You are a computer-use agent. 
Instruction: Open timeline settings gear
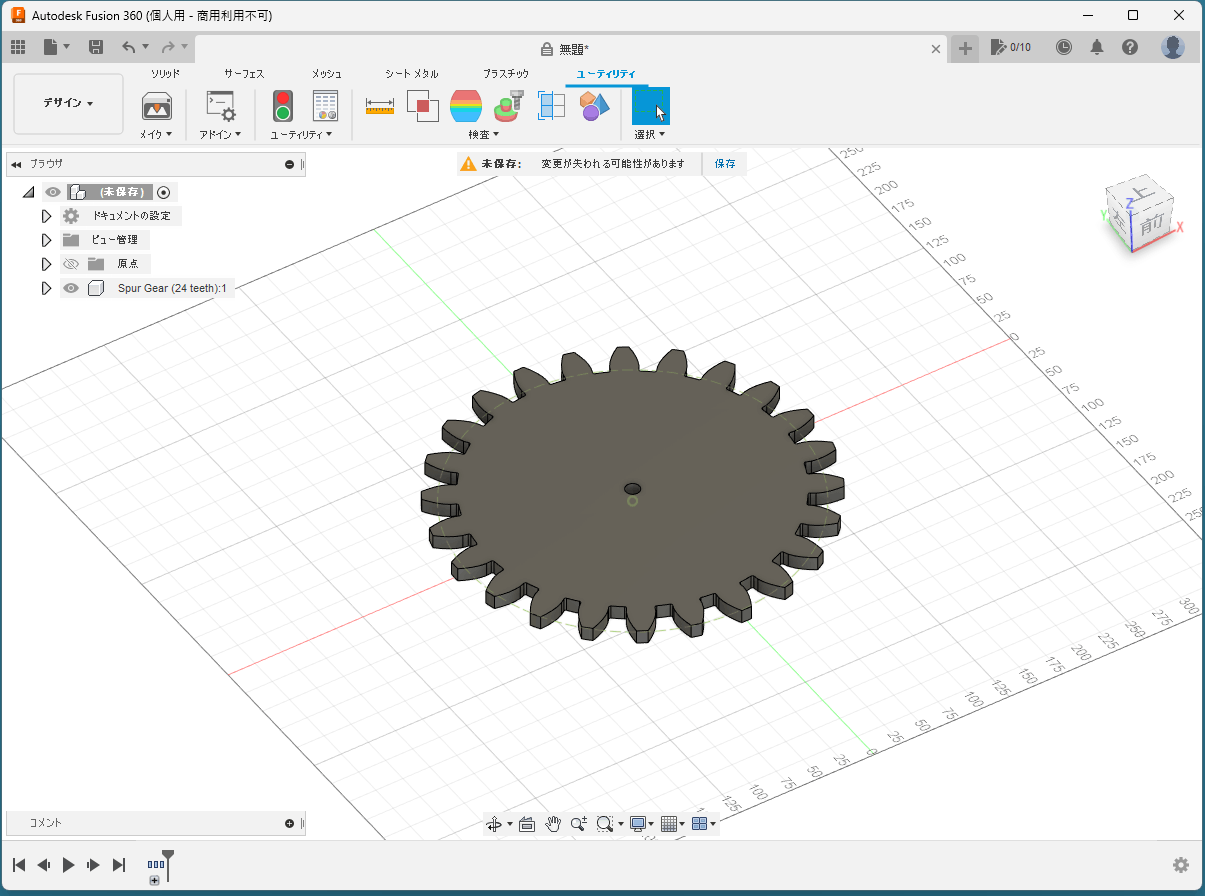point(1181,865)
